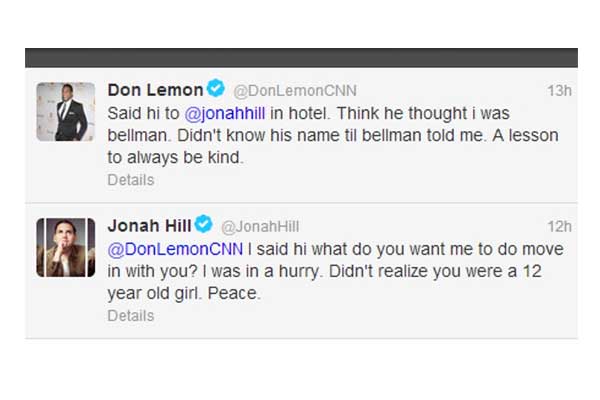Open Don Lemon's profile picture
600x400 pixels.
(66, 112)
